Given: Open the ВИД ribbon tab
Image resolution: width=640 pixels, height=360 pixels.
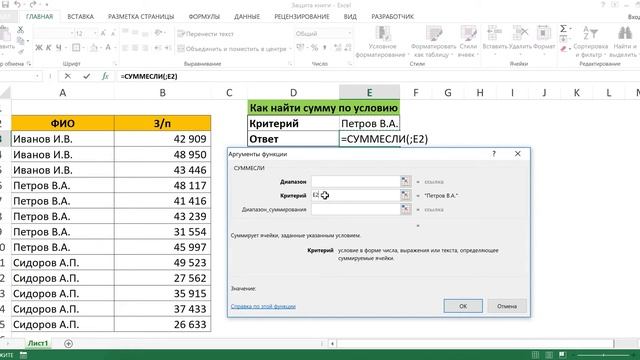Looking at the screenshot, I should tap(350, 17).
